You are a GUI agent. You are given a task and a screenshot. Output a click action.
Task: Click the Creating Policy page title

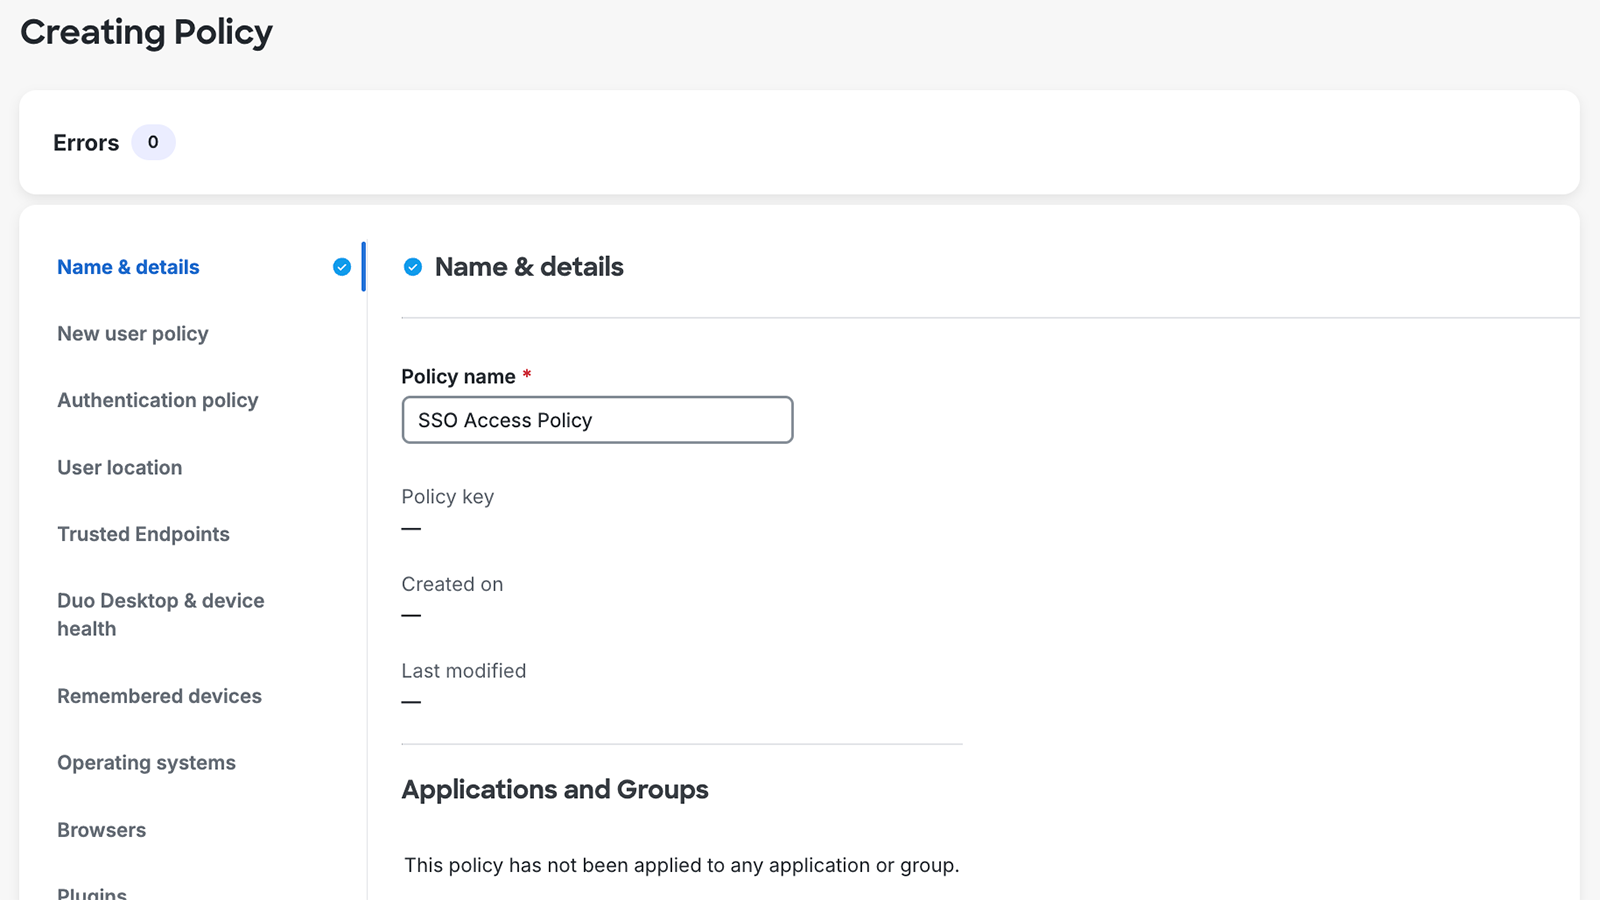tap(146, 32)
